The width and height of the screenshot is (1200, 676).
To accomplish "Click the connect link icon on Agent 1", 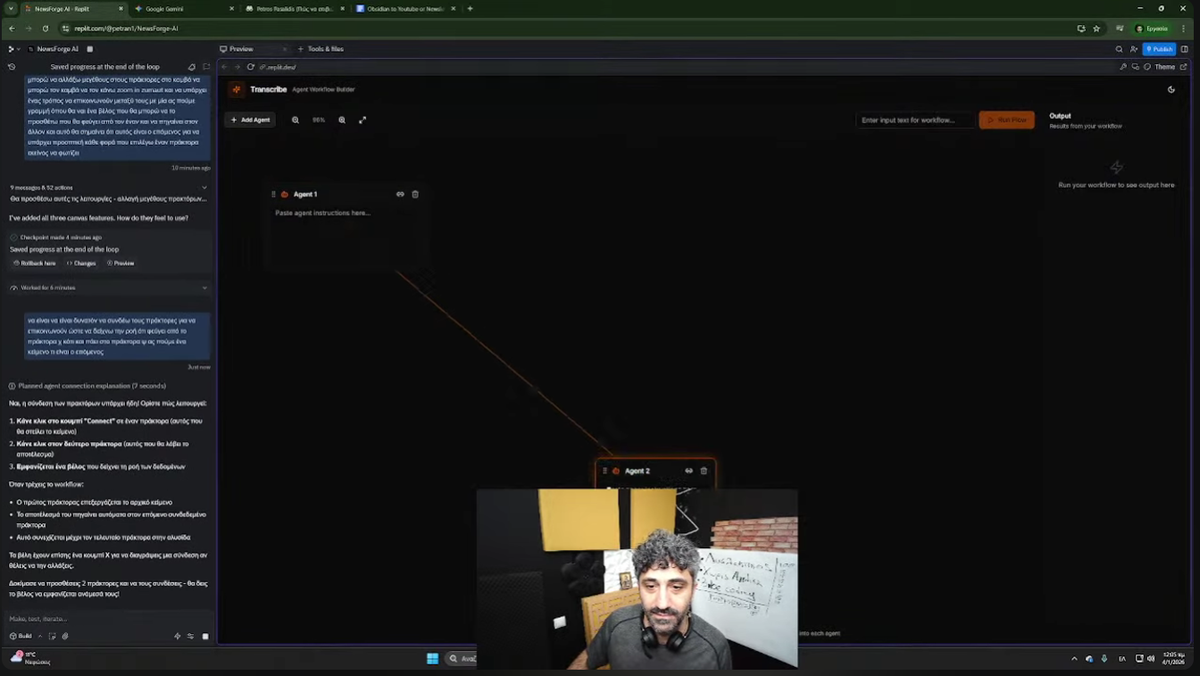I will pos(400,194).
